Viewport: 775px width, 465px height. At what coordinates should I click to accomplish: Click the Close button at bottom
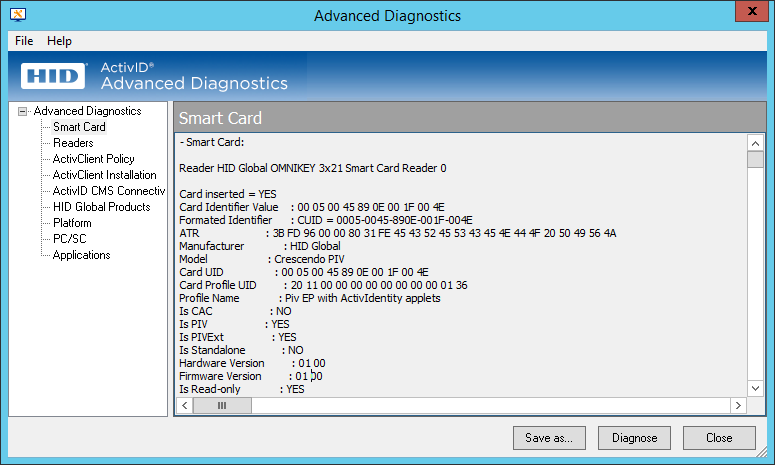point(718,438)
